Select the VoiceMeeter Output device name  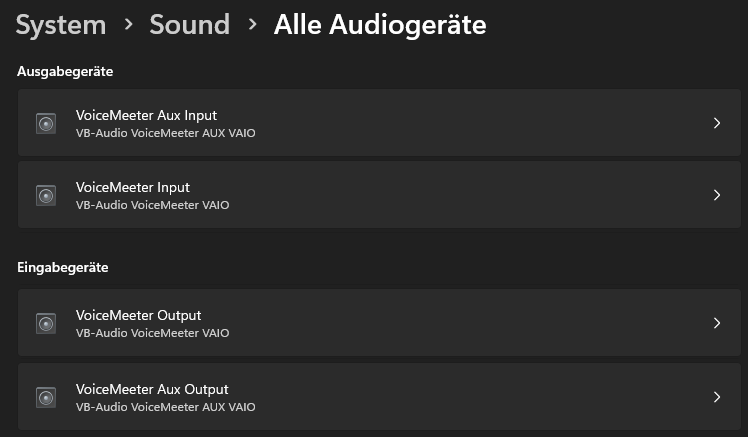138,315
